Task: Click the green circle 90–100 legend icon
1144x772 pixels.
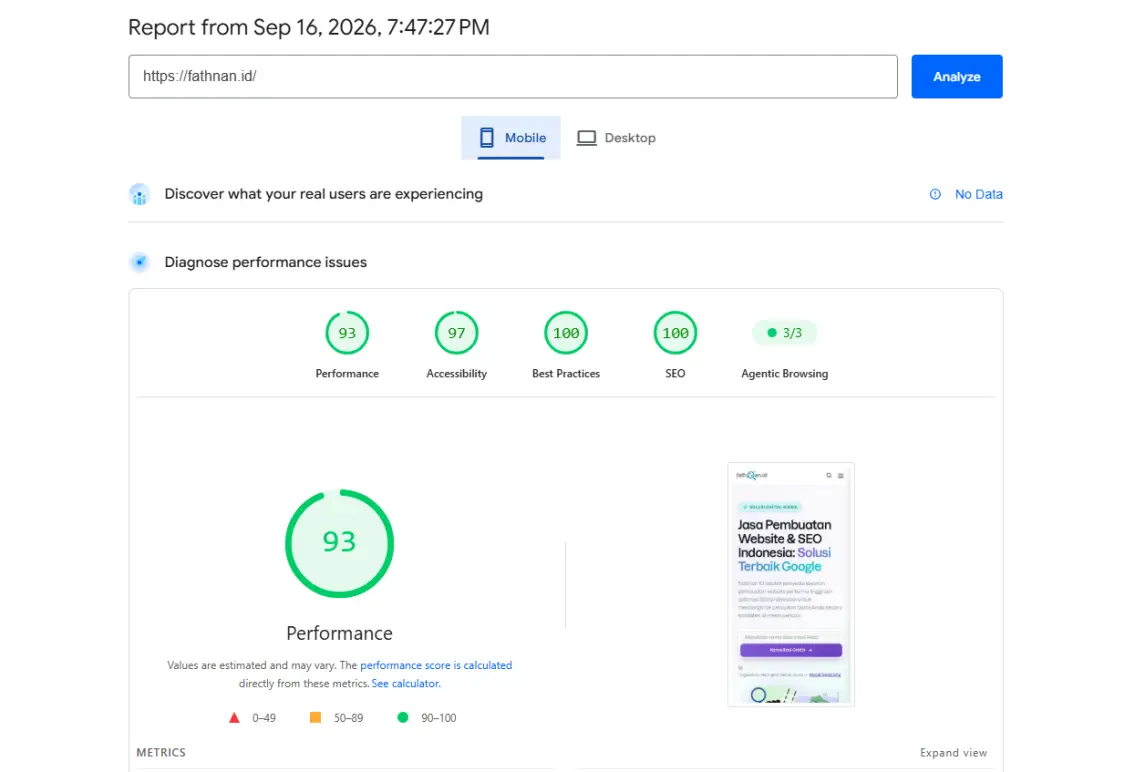Action: click(403, 717)
